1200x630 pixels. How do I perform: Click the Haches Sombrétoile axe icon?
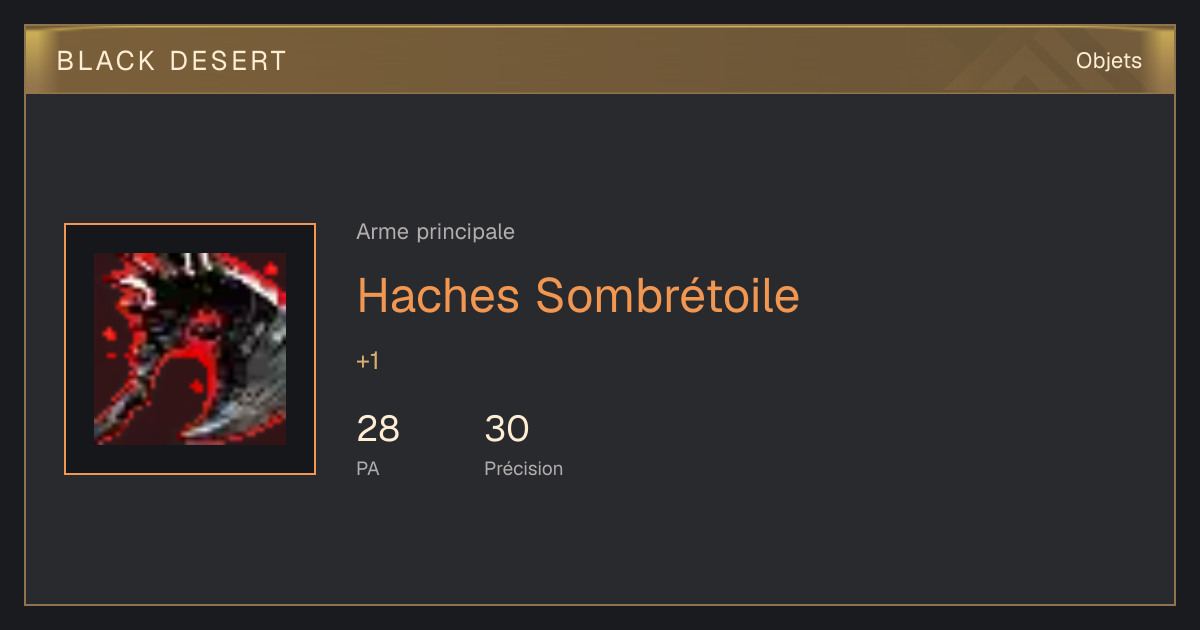(190, 349)
